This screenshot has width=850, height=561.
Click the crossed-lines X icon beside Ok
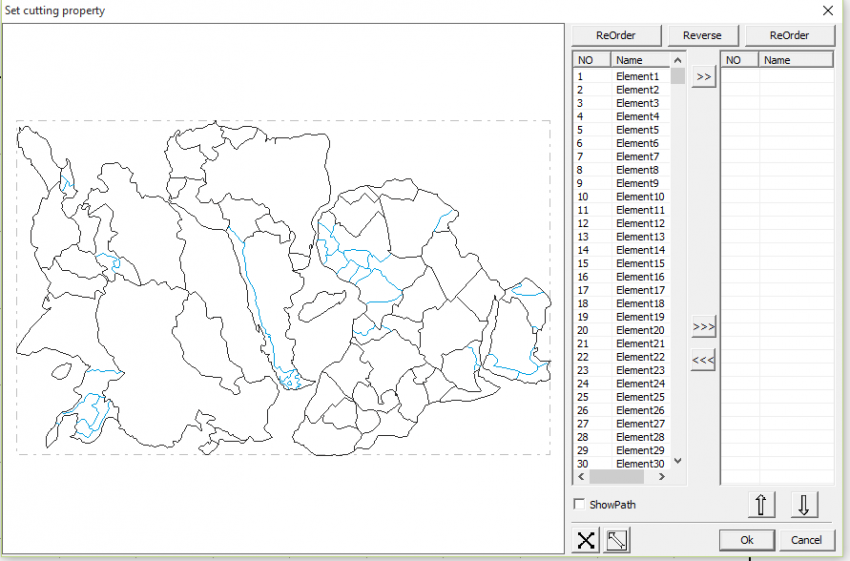[586, 540]
